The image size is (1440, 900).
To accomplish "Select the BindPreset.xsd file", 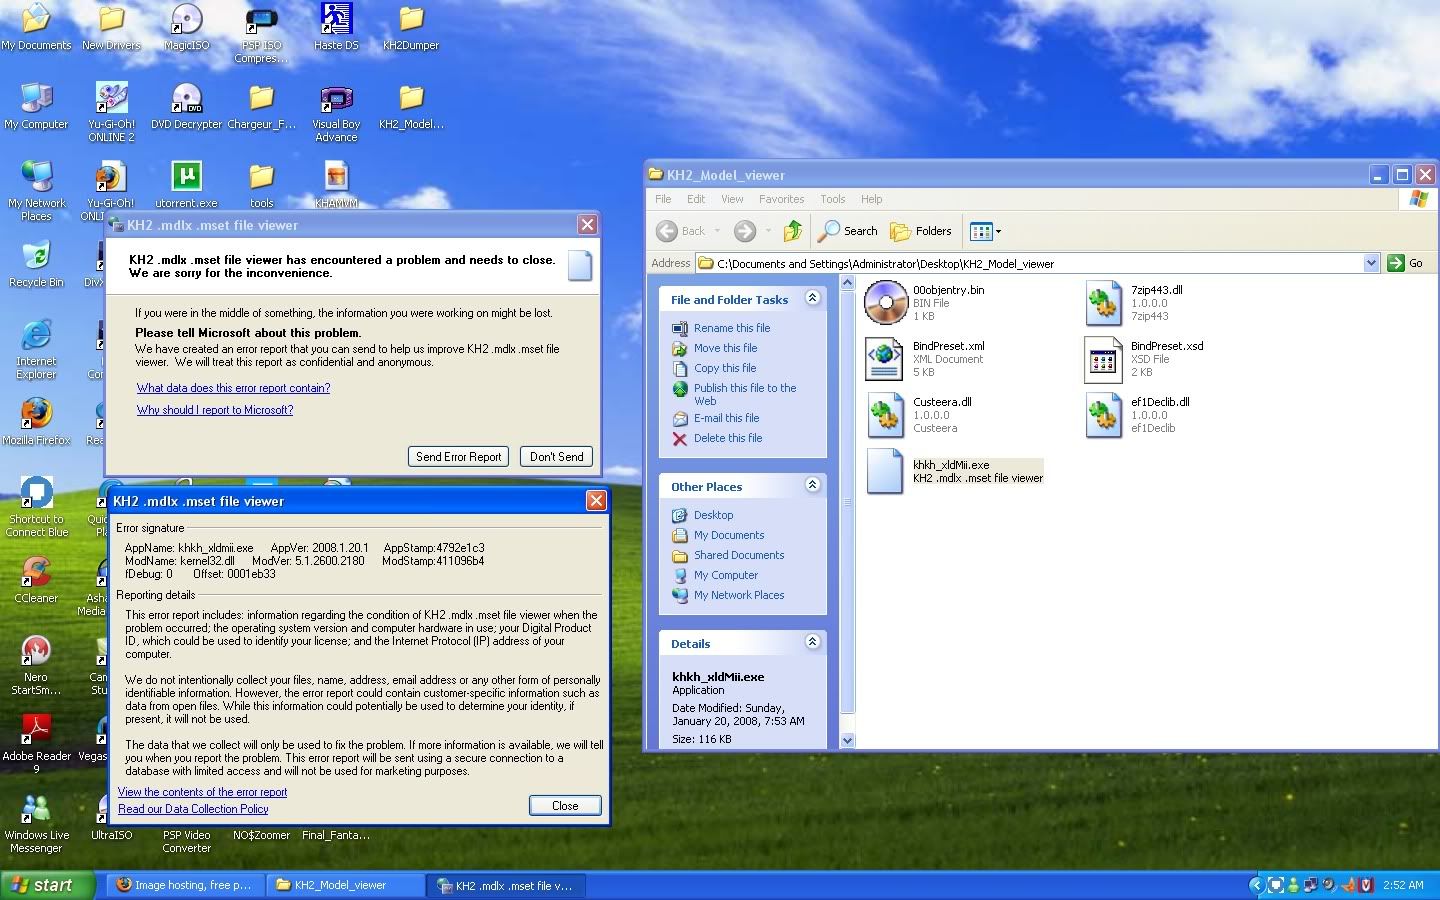I will pyautogui.click(x=1145, y=358).
